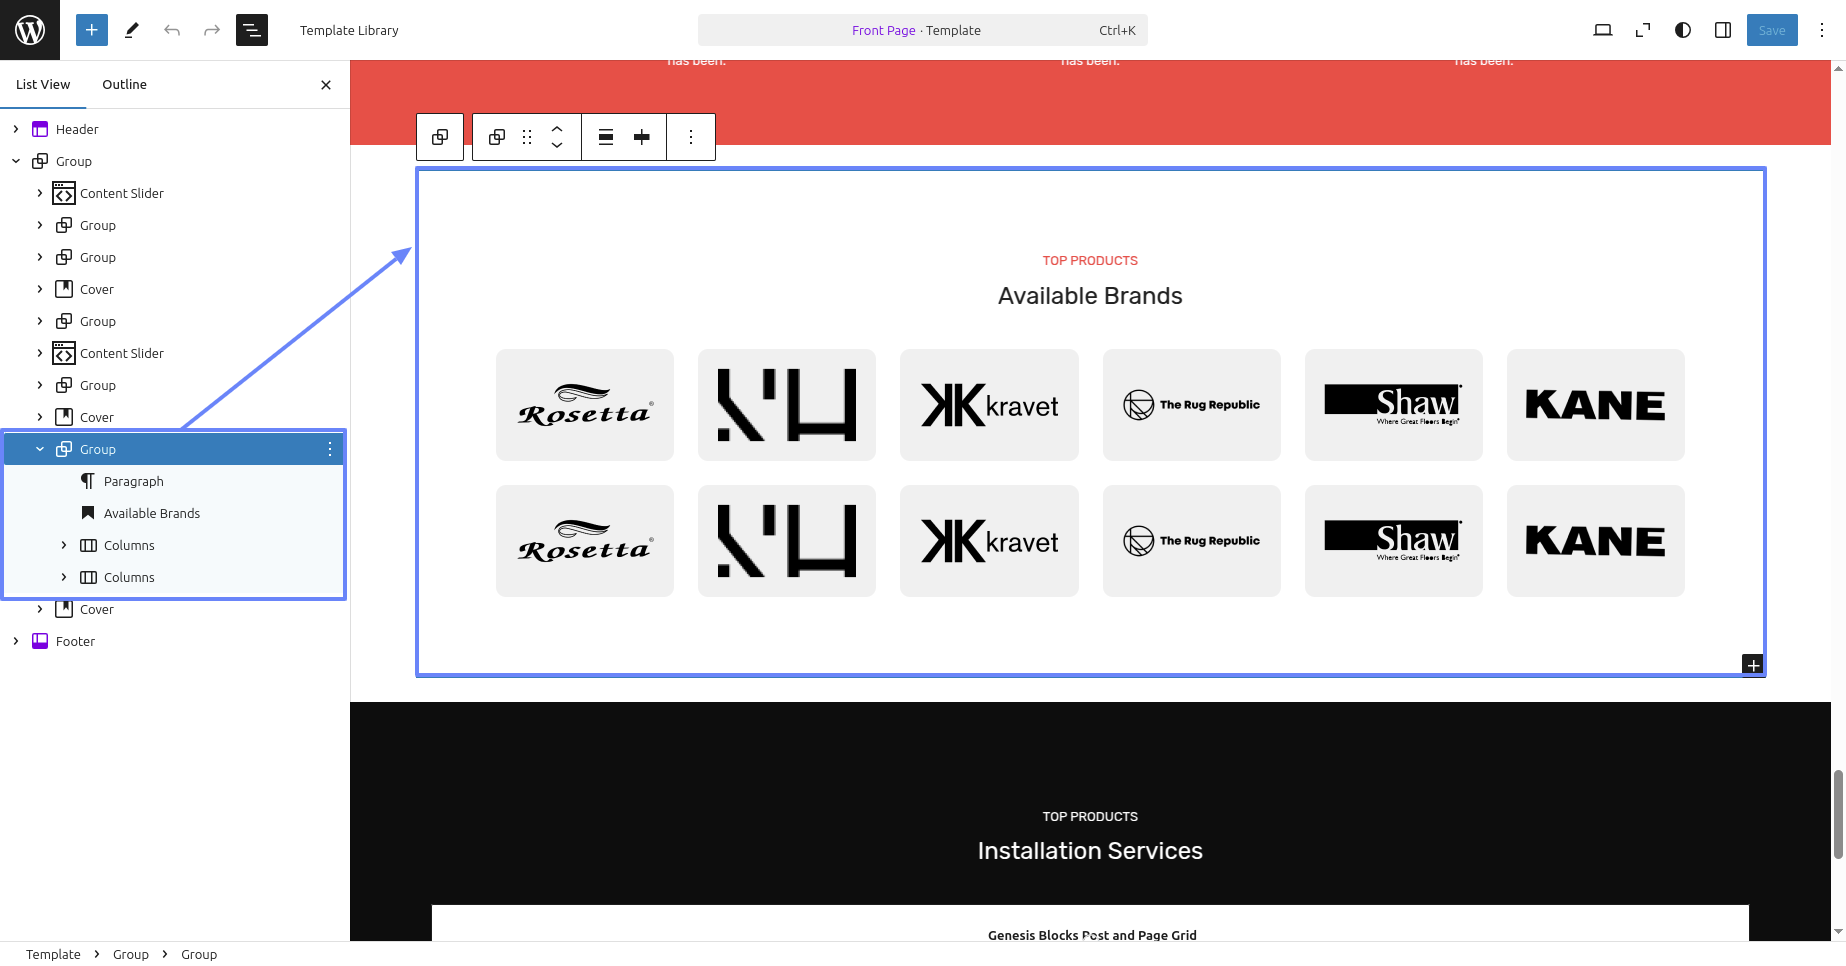Image resolution: width=1846 pixels, height=966 pixels.
Task: Click the Save button
Action: tap(1772, 30)
